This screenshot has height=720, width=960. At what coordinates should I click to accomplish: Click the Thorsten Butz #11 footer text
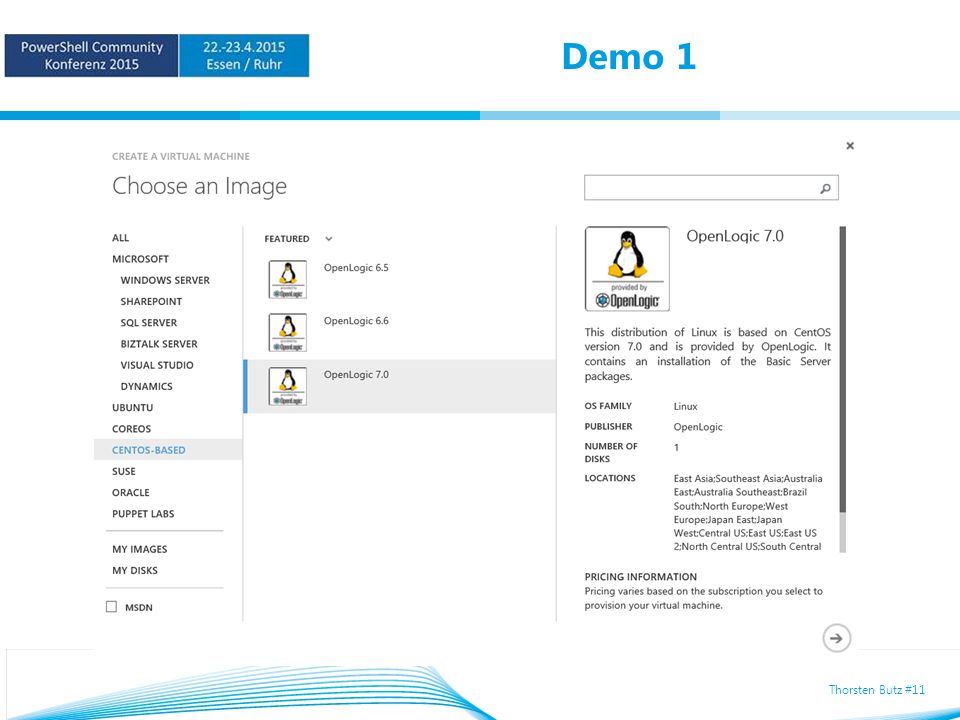(877, 690)
